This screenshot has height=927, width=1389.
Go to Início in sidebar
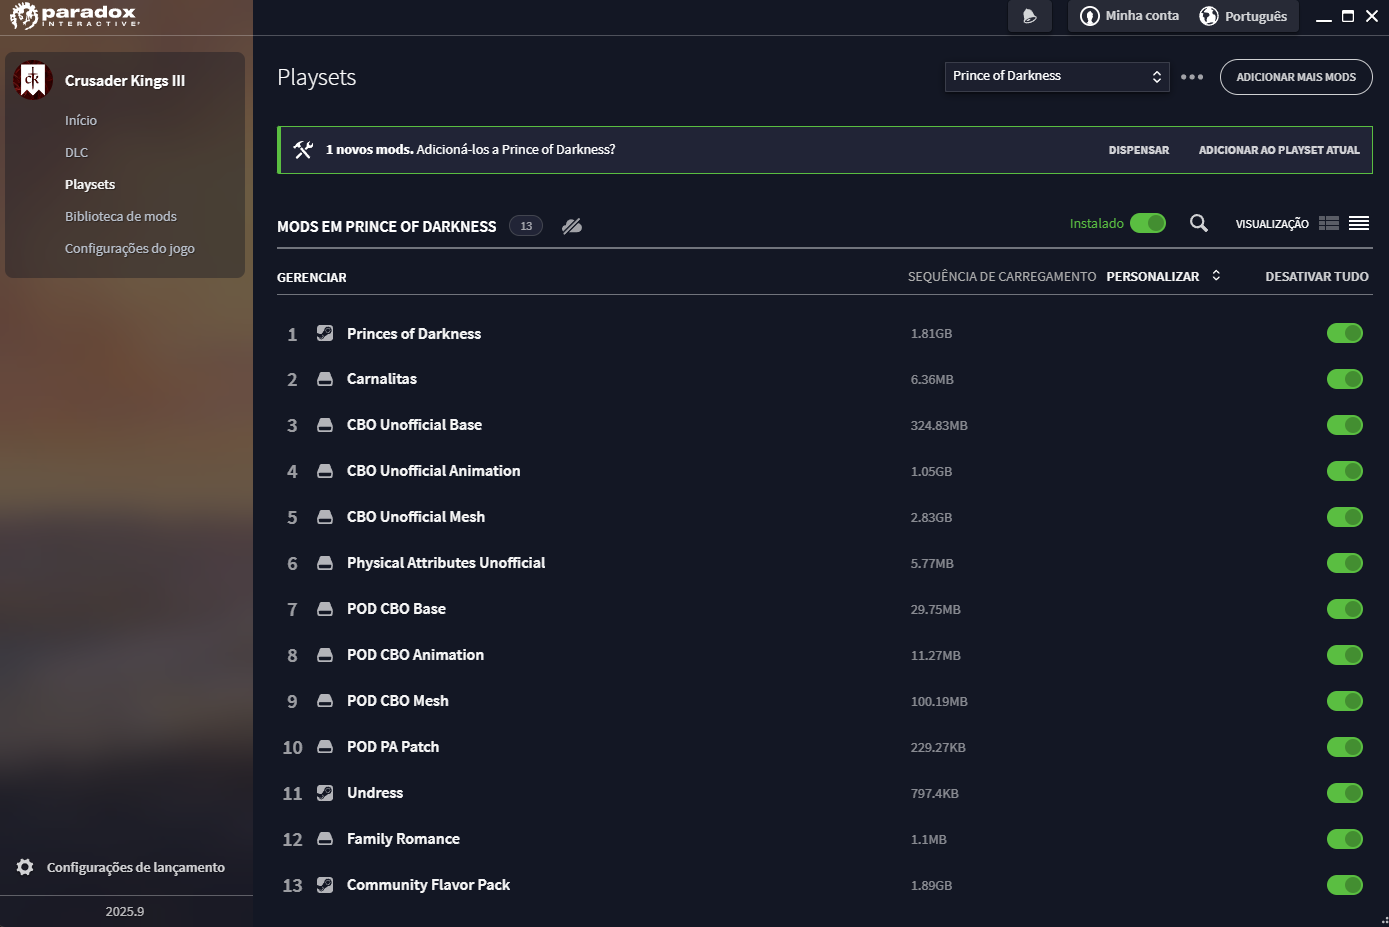(81, 120)
